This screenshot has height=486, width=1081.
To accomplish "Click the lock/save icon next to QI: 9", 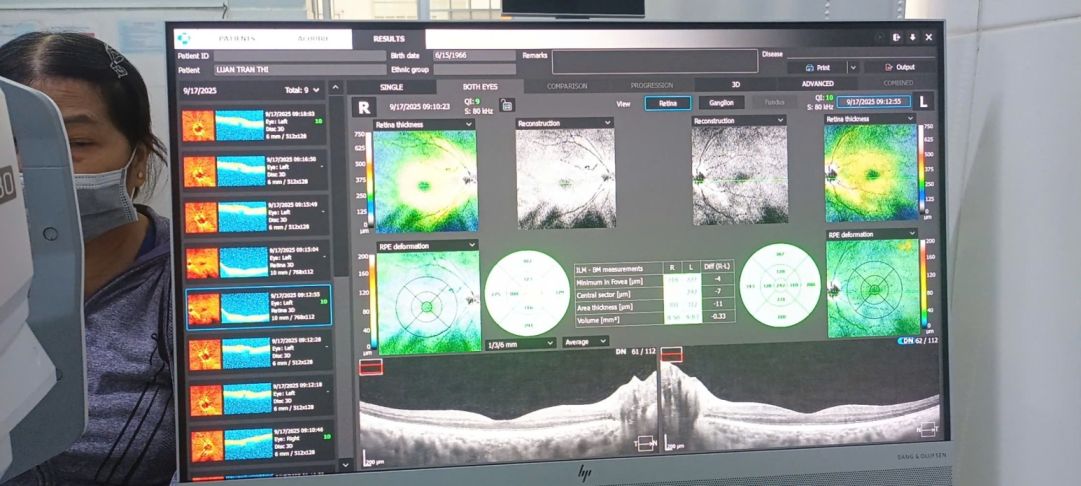I will coord(507,105).
